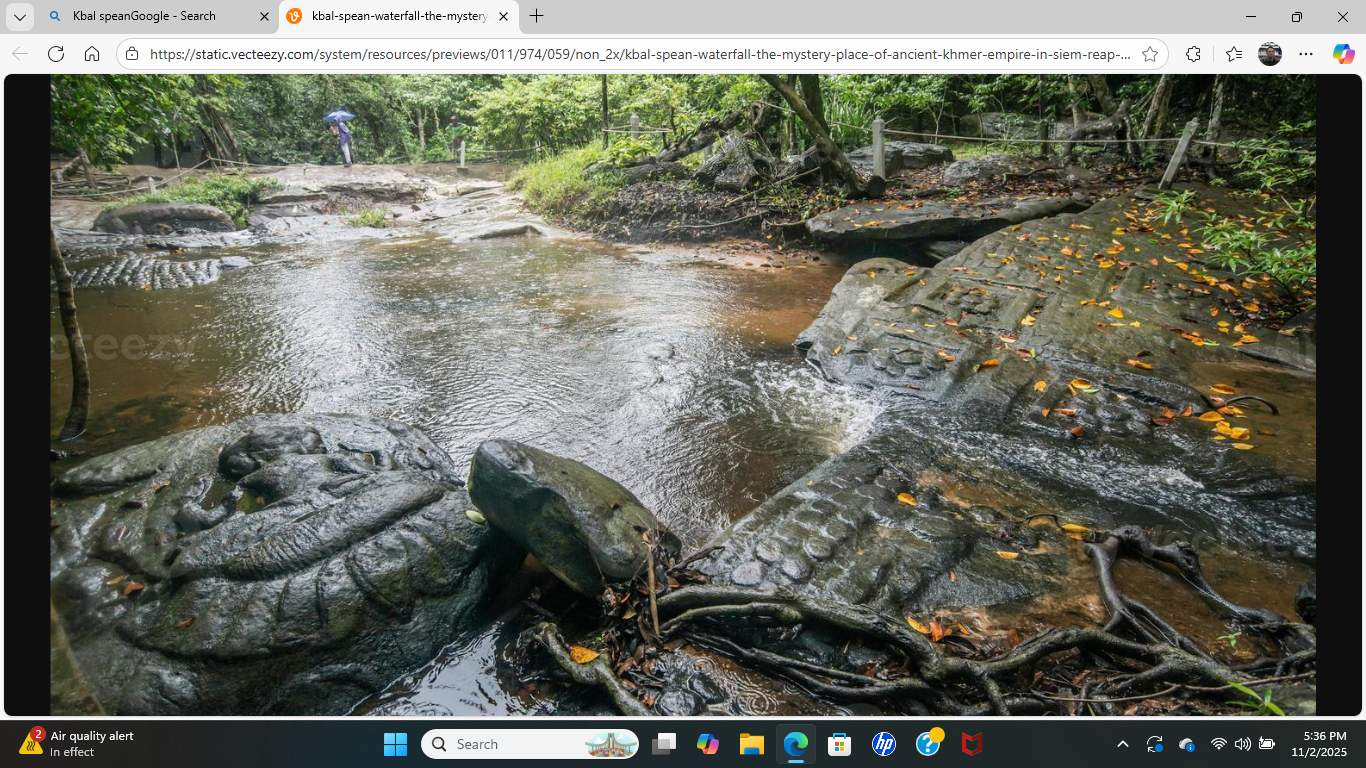Click the Refresh page button
The height and width of the screenshot is (768, 1366).
56,54
